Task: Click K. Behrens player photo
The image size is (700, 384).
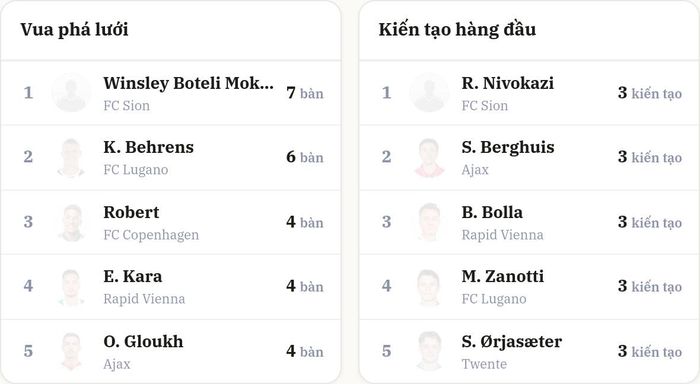Action: point(71,158)
